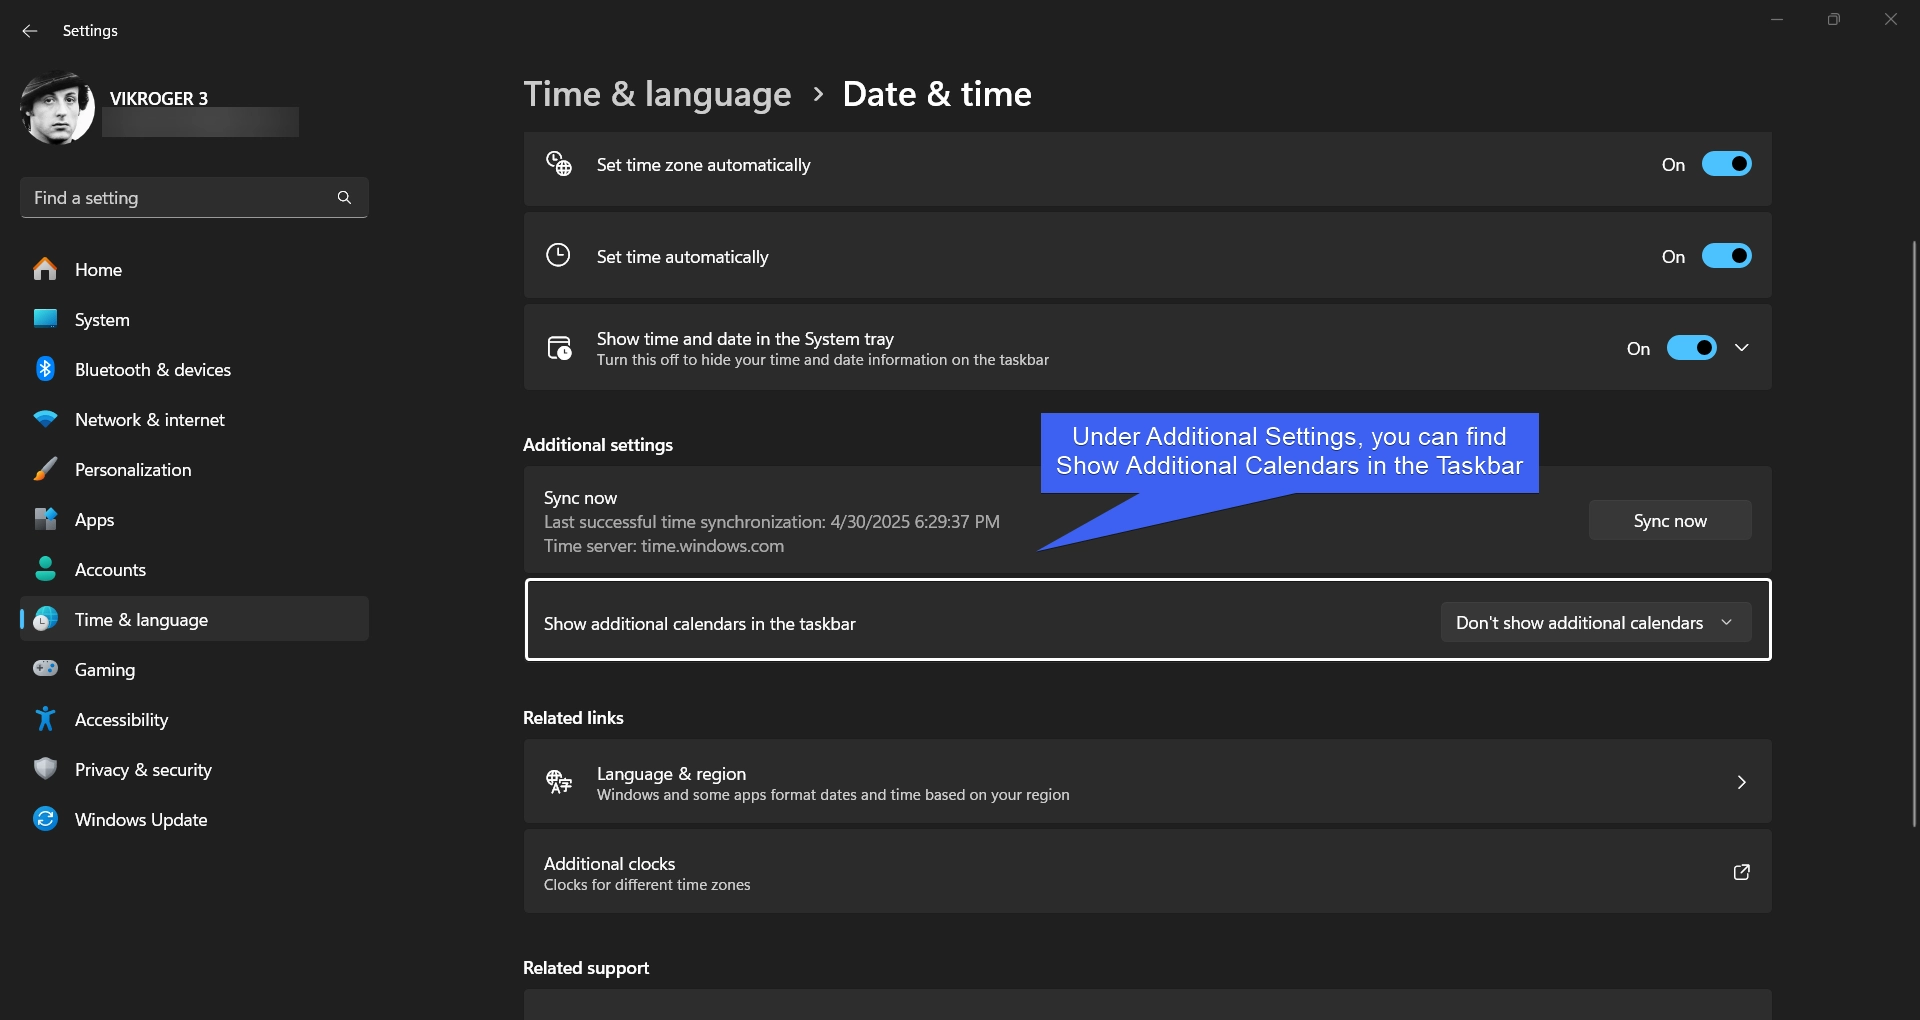
Task: Expand the System tray date options chevron
Action: tap(1742, 347)
